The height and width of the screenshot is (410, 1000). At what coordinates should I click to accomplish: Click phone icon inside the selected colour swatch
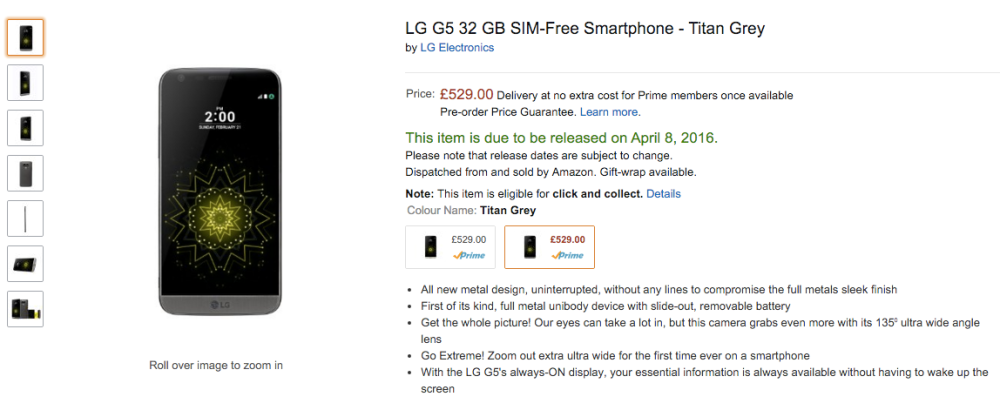point(530,247)
